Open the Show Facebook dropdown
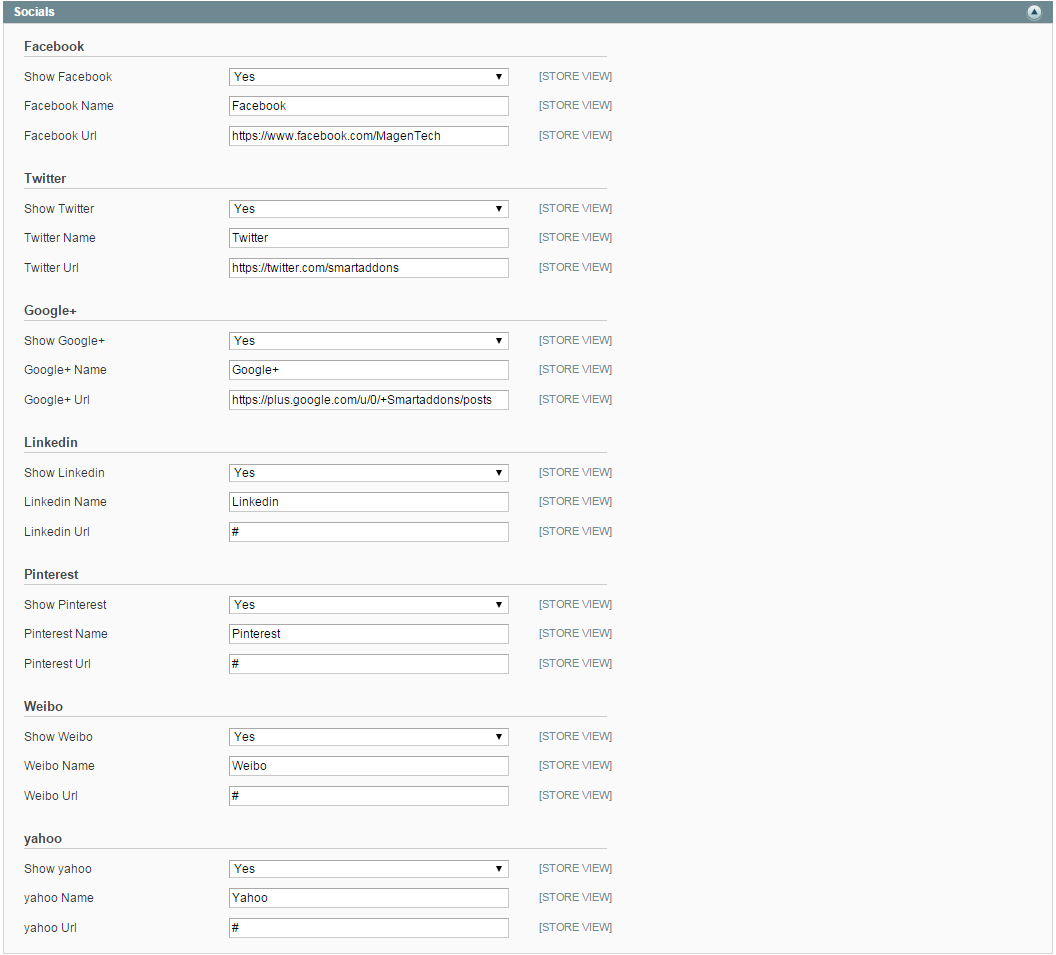1056x955 pixels. (368, 77)
